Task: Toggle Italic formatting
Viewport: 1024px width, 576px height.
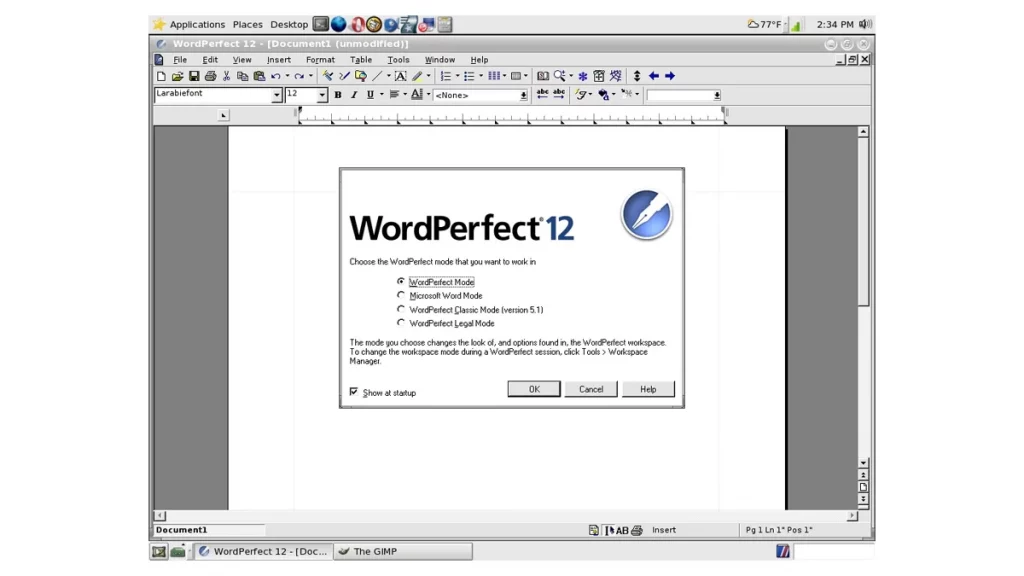Action: (354, 95)
